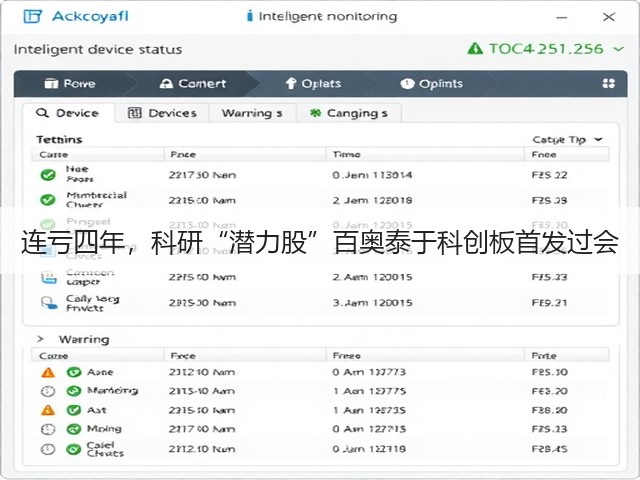The image size is (640, 480).
Task: Click the green status icon beside Moing
Action: (73, 429)
